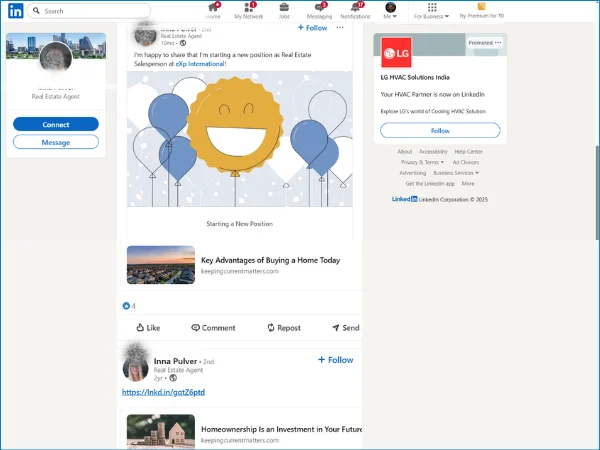
Task: Click the globe visibility icon on 2yr post
Action: (173, 378)
